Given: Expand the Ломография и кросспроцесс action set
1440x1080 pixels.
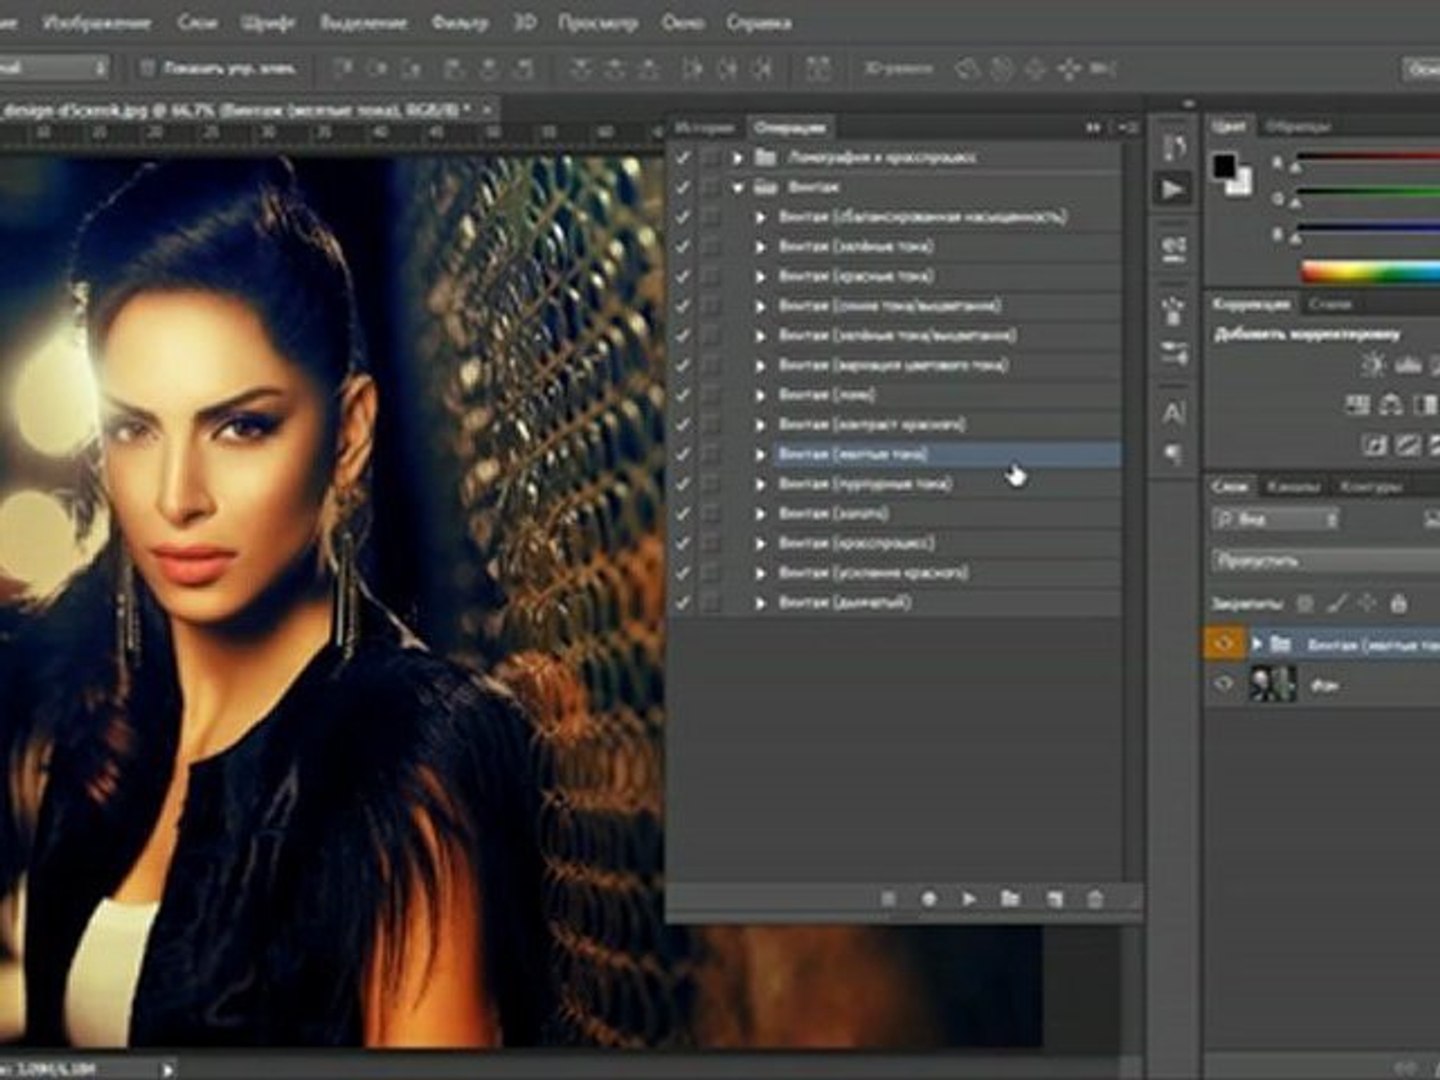Looking at the screenshot, I should point(738,157).
